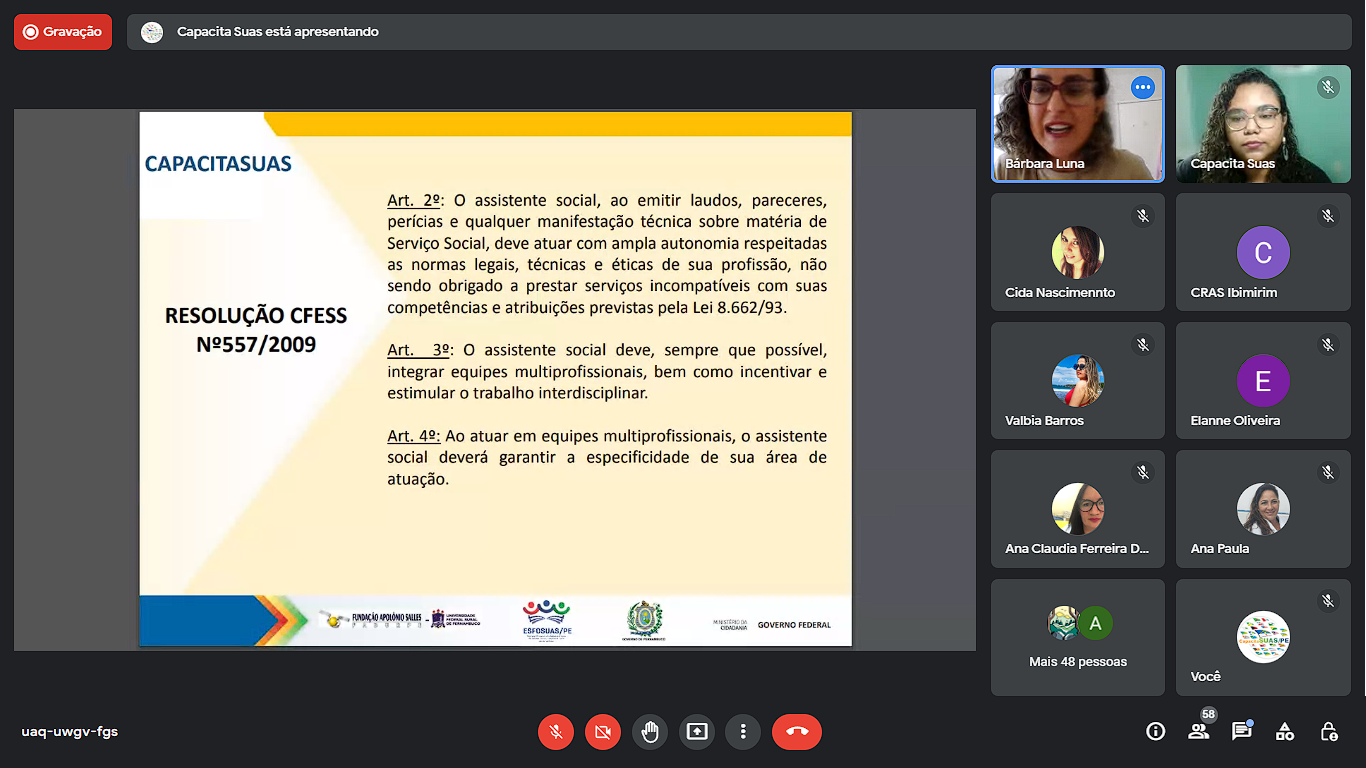Click the Capacita Suas presenter banner
Screen dimensions: 1366x768
278,32
